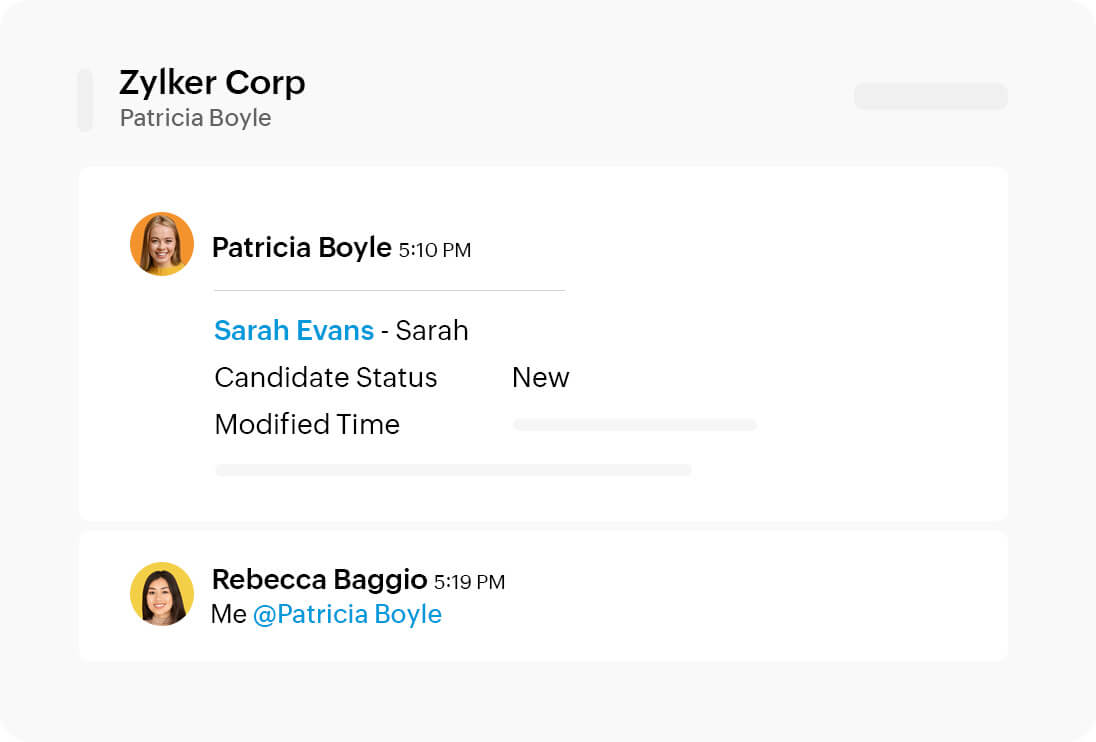
Task: Select the Modified Time label
Action: [307, 425]
